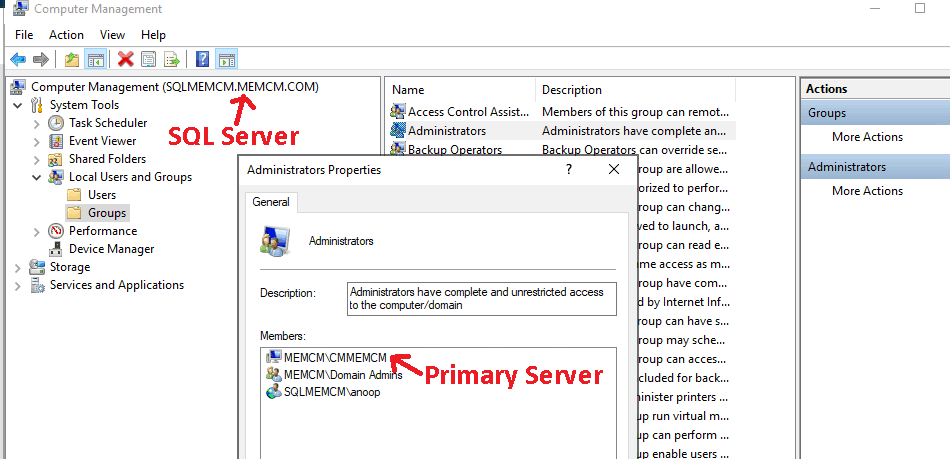Click the Forward arrow toolbar icon
Screen dimensions: 950x459
[x=41, y=59]
